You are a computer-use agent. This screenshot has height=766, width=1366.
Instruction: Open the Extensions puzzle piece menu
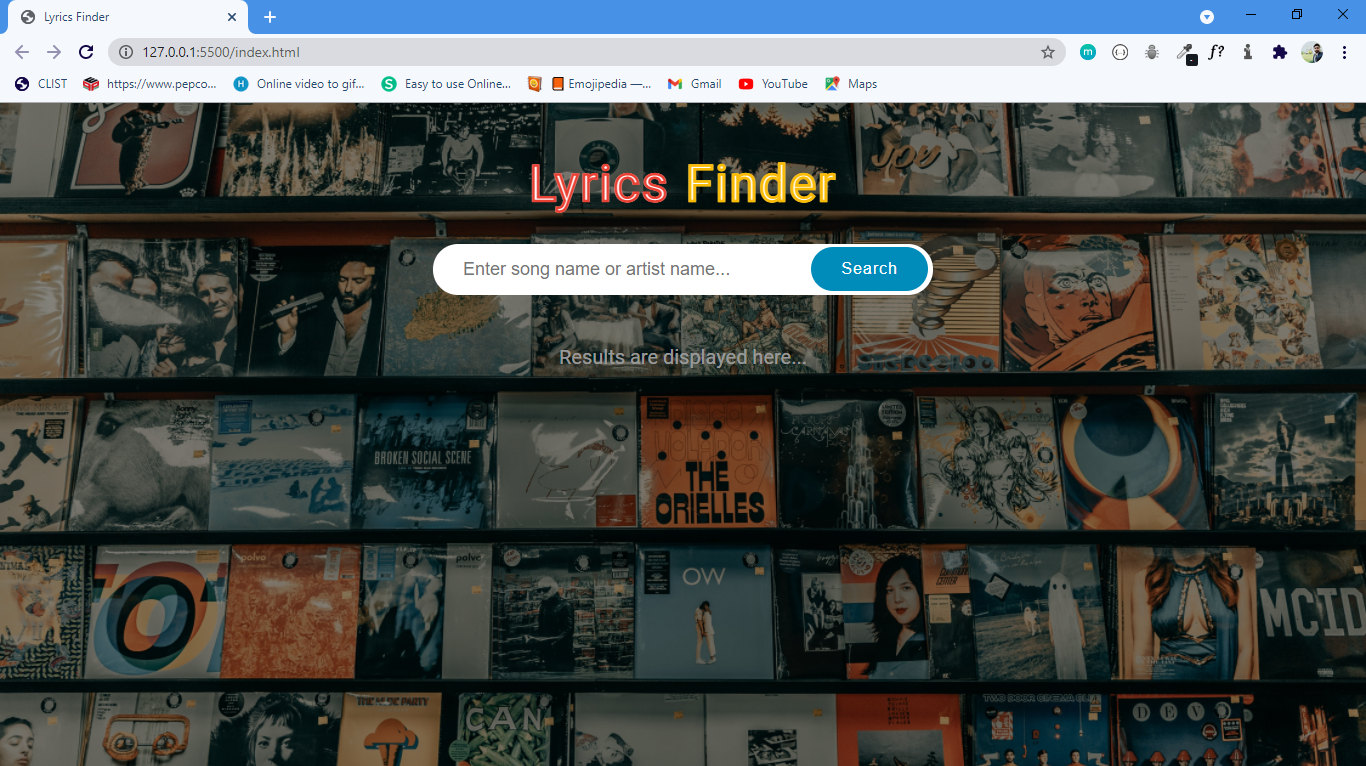click(x=1279, y=52)
